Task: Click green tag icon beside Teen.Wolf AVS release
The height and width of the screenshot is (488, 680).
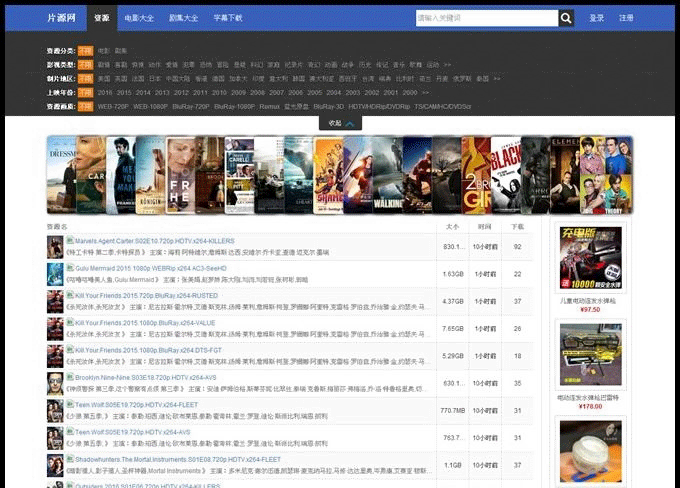Action: tap(70, 432)
